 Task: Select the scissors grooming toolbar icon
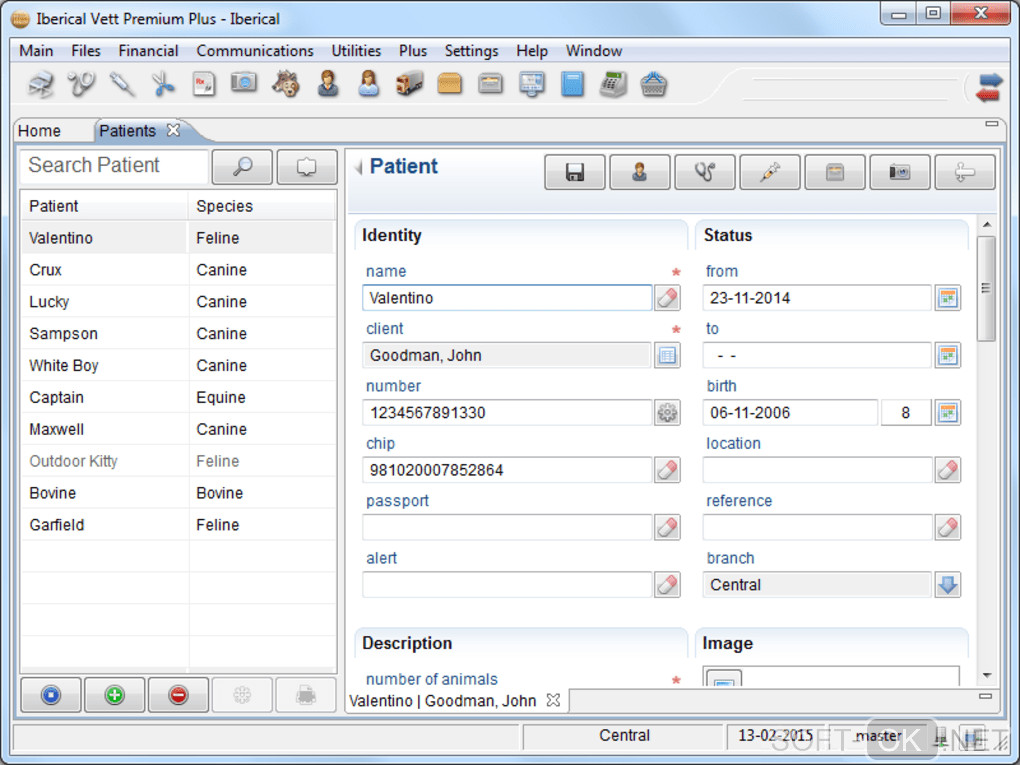(163, 84)
